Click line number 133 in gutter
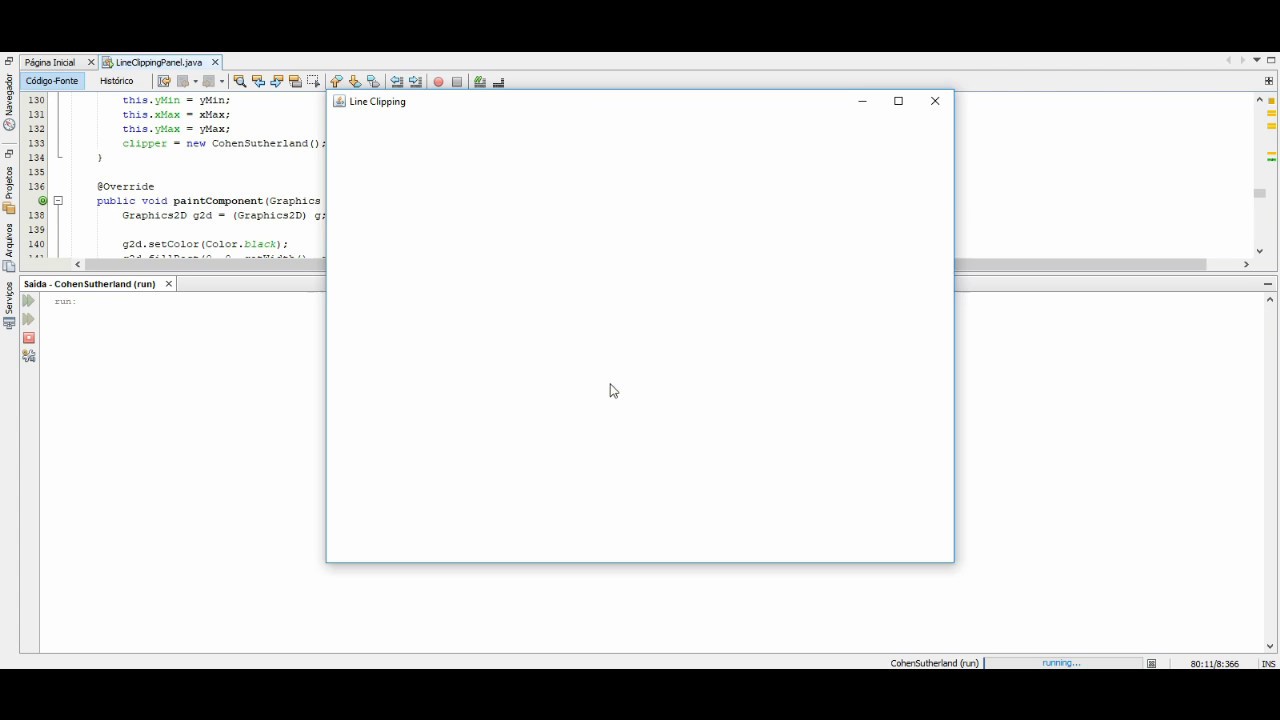This screenshot has height=720, width=1280. coord(36,143)
